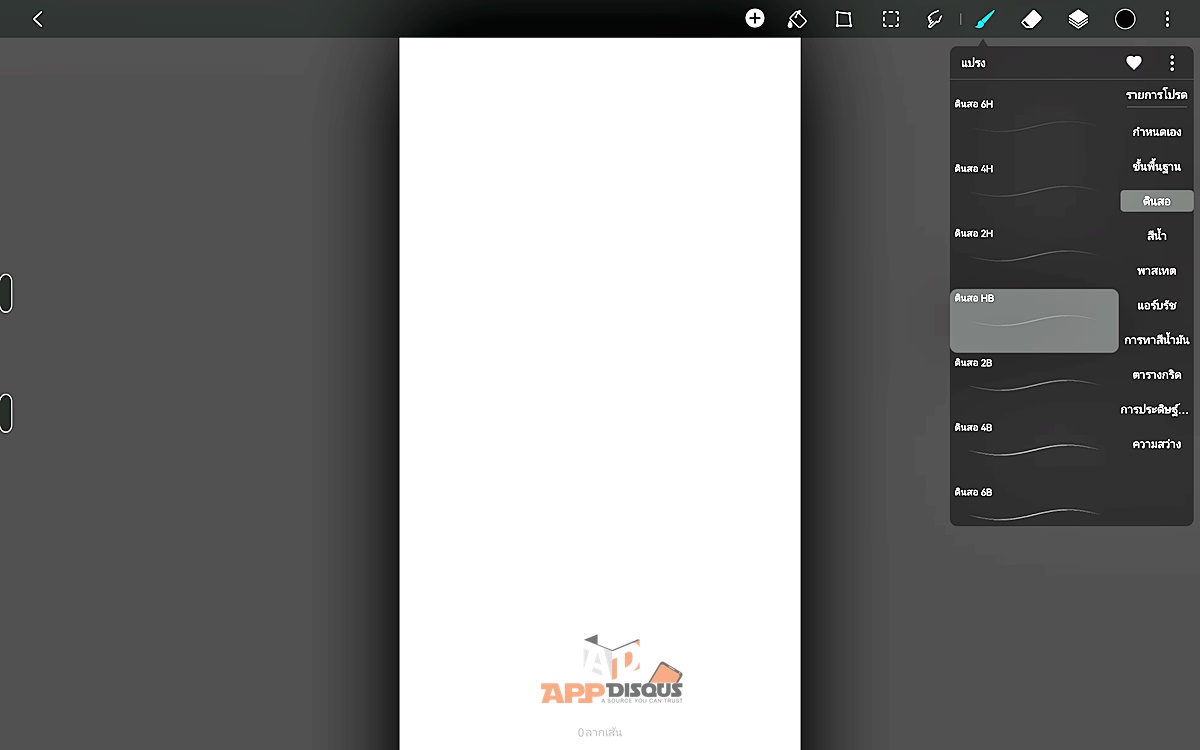Open the layers panel
The width and height of the screenshot is (1200, 750).
coord(1078,19)
